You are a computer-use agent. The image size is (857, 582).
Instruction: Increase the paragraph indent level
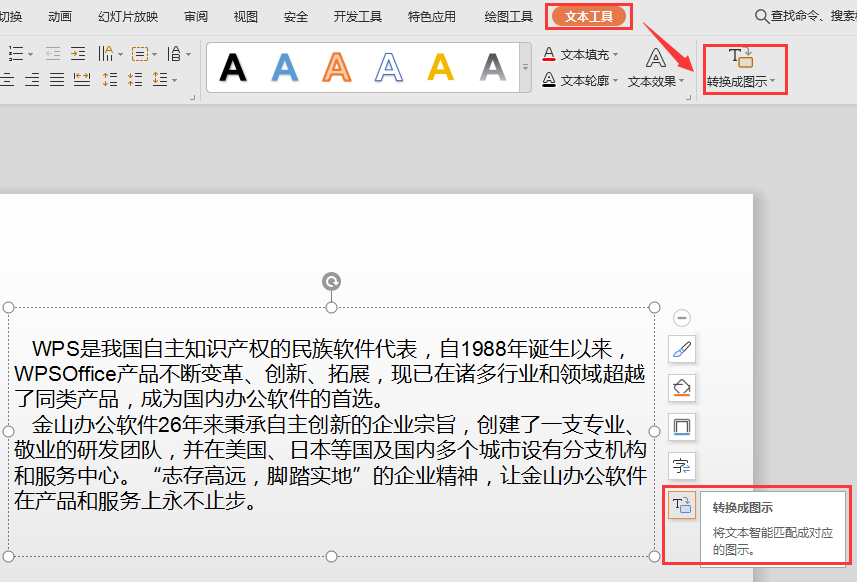(78, 54)
